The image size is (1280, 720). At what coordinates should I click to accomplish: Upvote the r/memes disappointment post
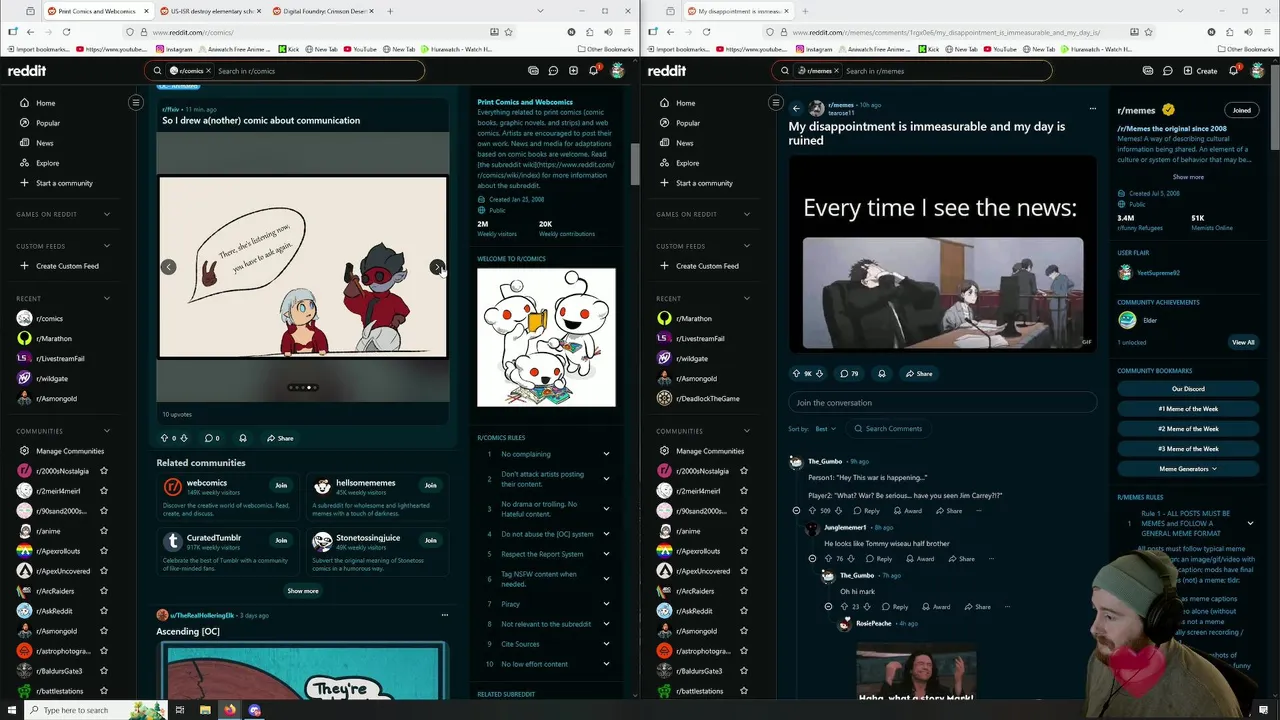click(797, 374)
